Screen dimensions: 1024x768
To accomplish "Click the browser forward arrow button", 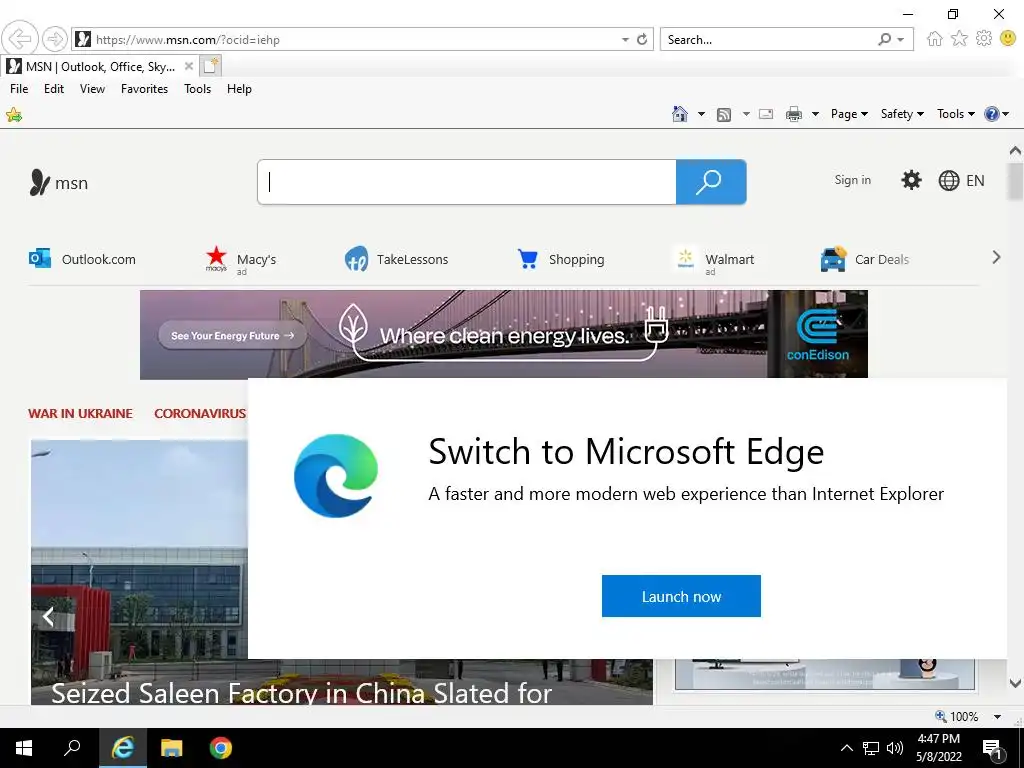I will coord(55,39).
